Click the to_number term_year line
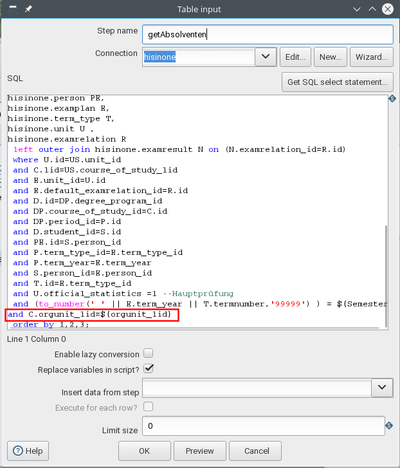The width and height of the screenshot is (400, 468). pos(200,304)
